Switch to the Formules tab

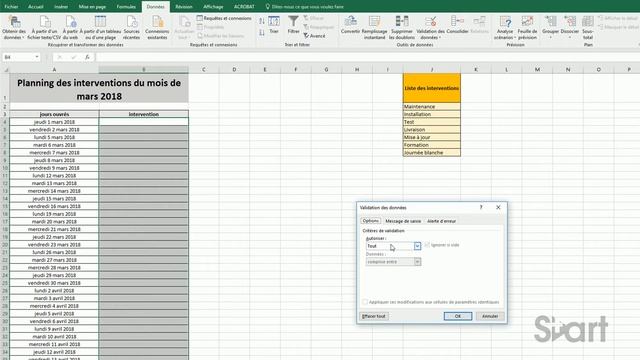coord(126,7)
